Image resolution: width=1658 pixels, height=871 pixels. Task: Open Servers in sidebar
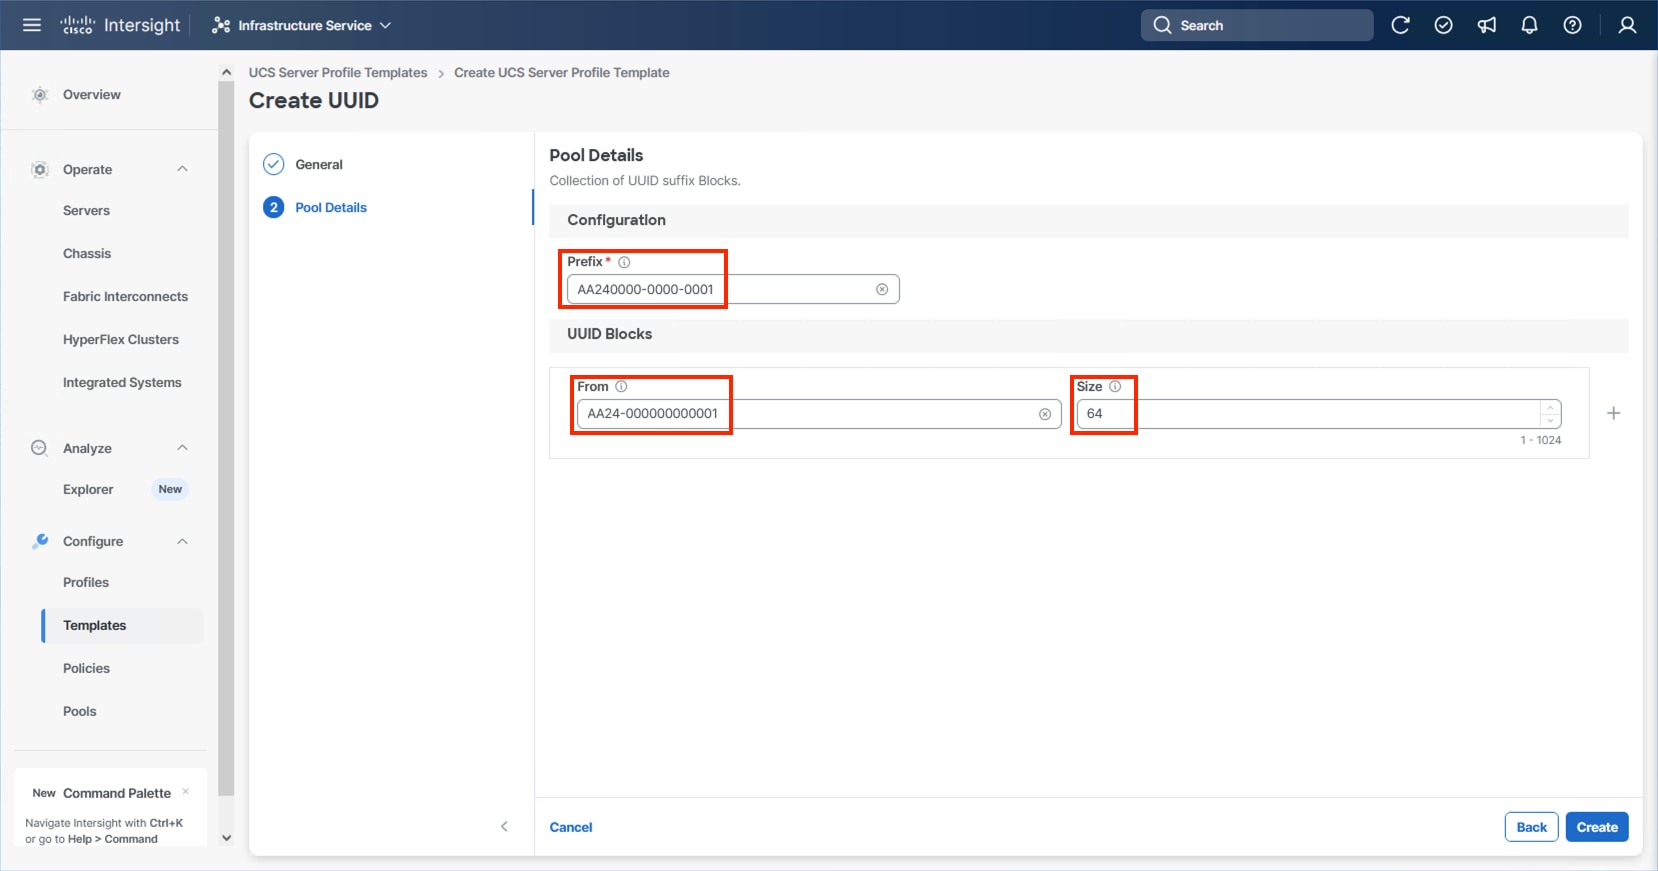pos(87,211)
